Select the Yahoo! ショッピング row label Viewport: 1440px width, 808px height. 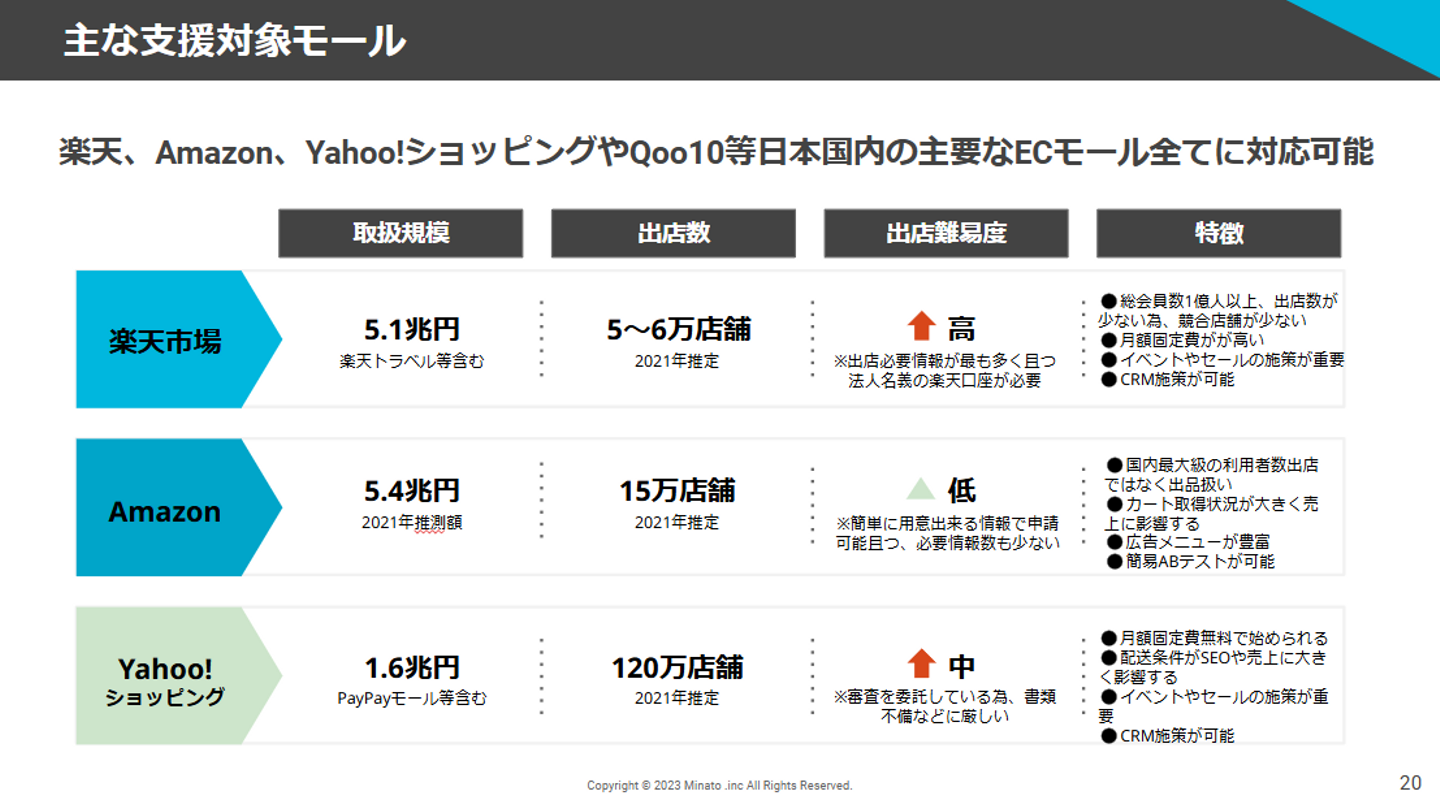(165, 682)
